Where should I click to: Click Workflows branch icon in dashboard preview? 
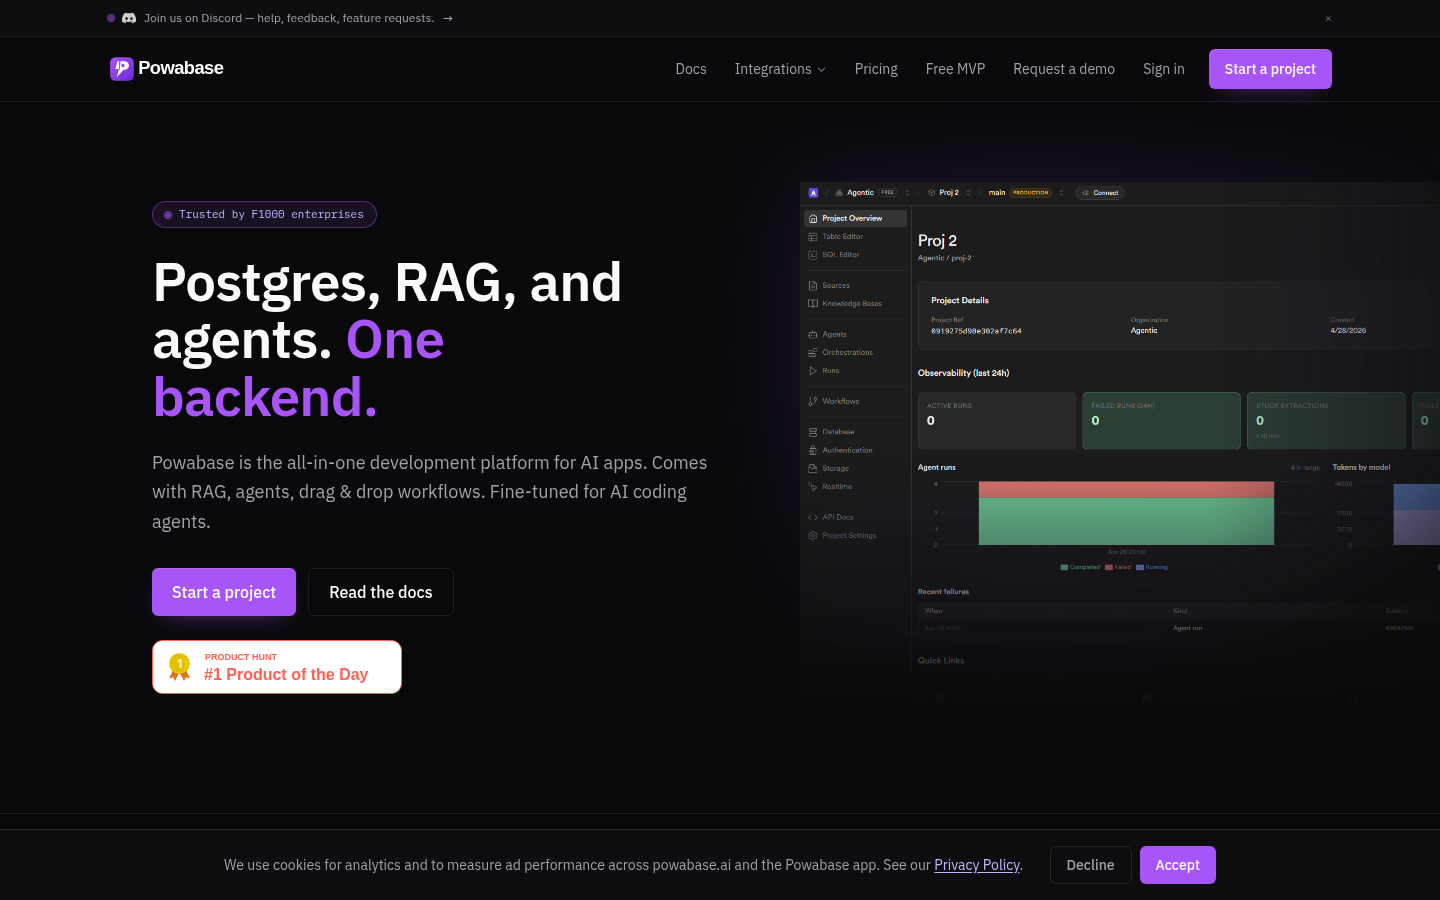[x=813, y=401]
